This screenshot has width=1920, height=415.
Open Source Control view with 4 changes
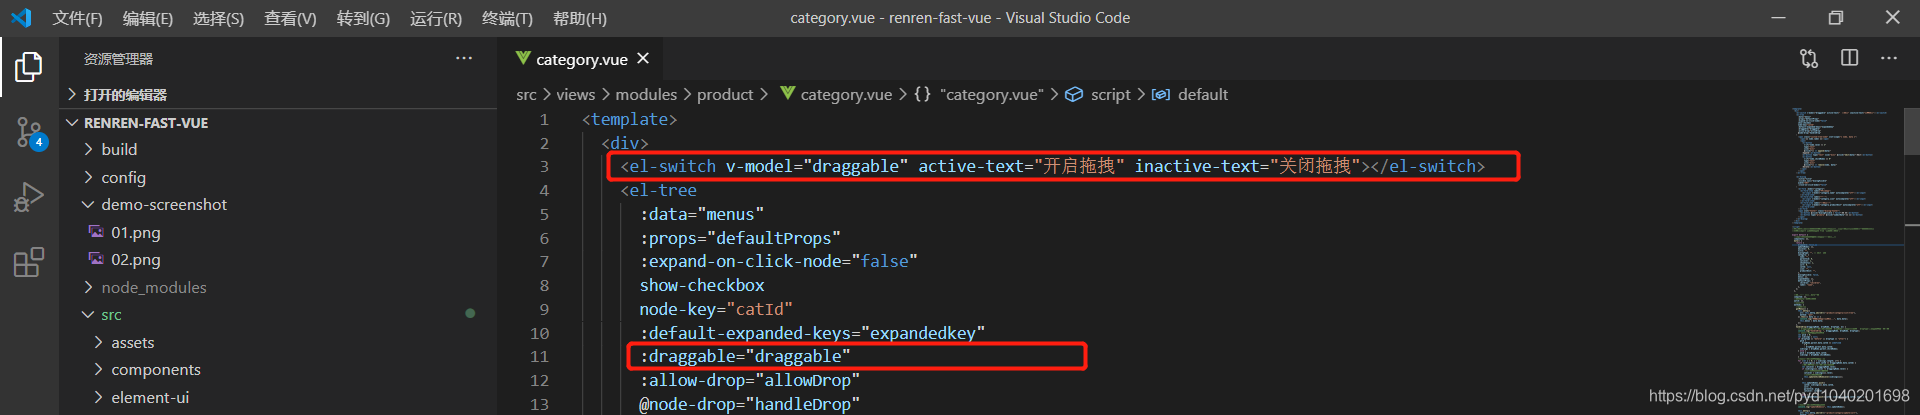(x=29, y=132)
